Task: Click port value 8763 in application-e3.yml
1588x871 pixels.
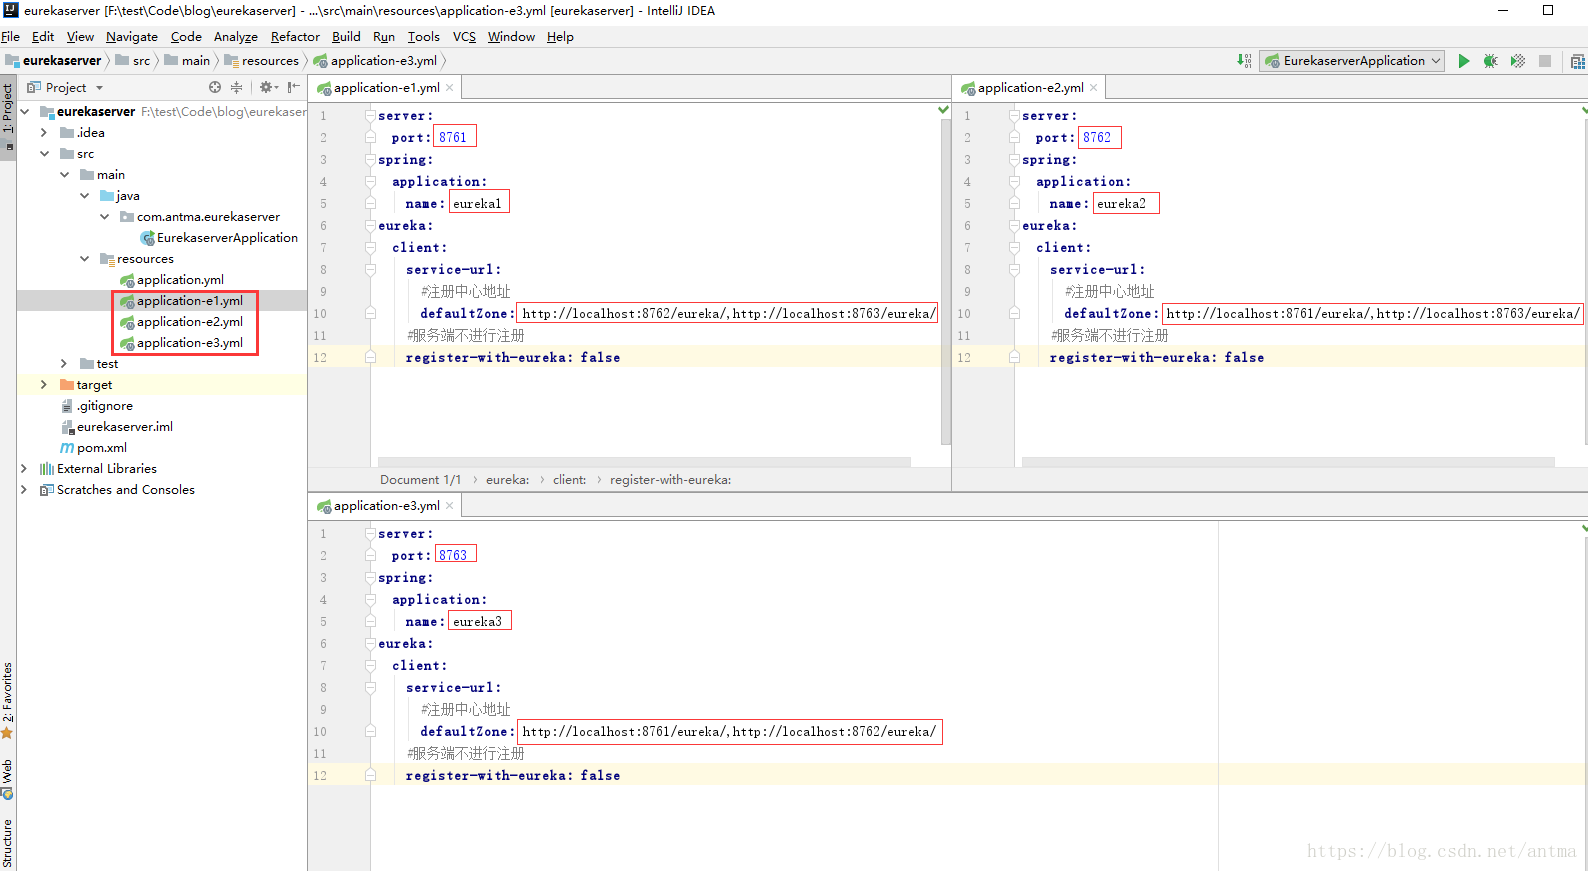Action: [453, 556]
